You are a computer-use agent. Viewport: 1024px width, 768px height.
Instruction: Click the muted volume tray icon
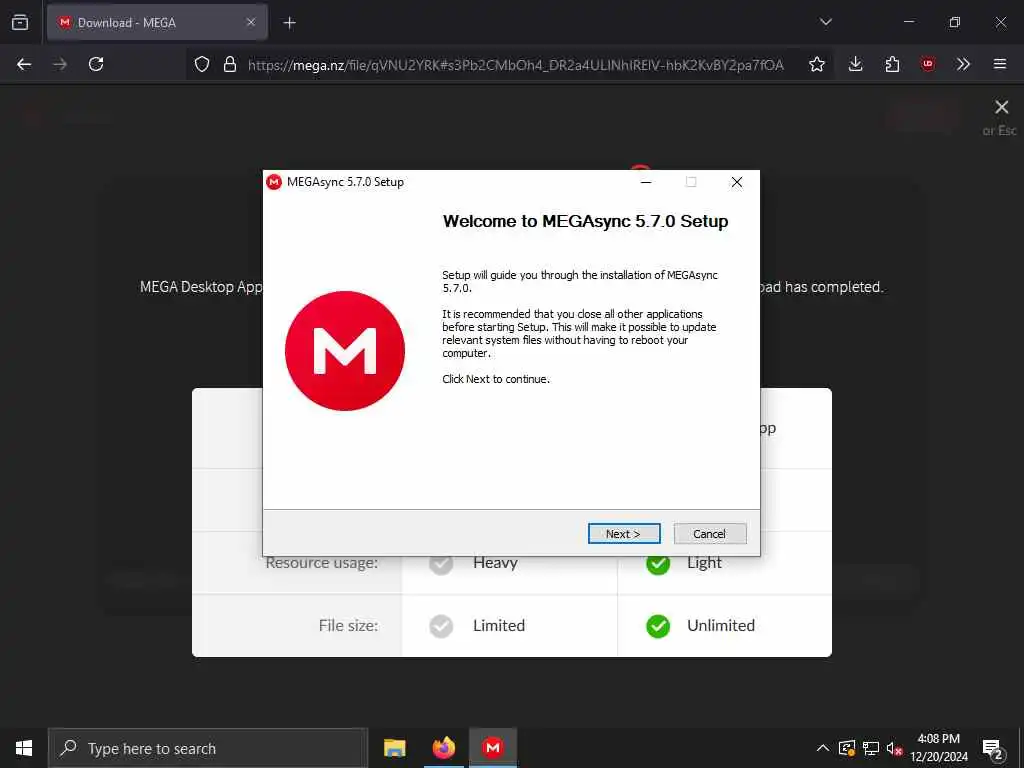tap(894, 748)
